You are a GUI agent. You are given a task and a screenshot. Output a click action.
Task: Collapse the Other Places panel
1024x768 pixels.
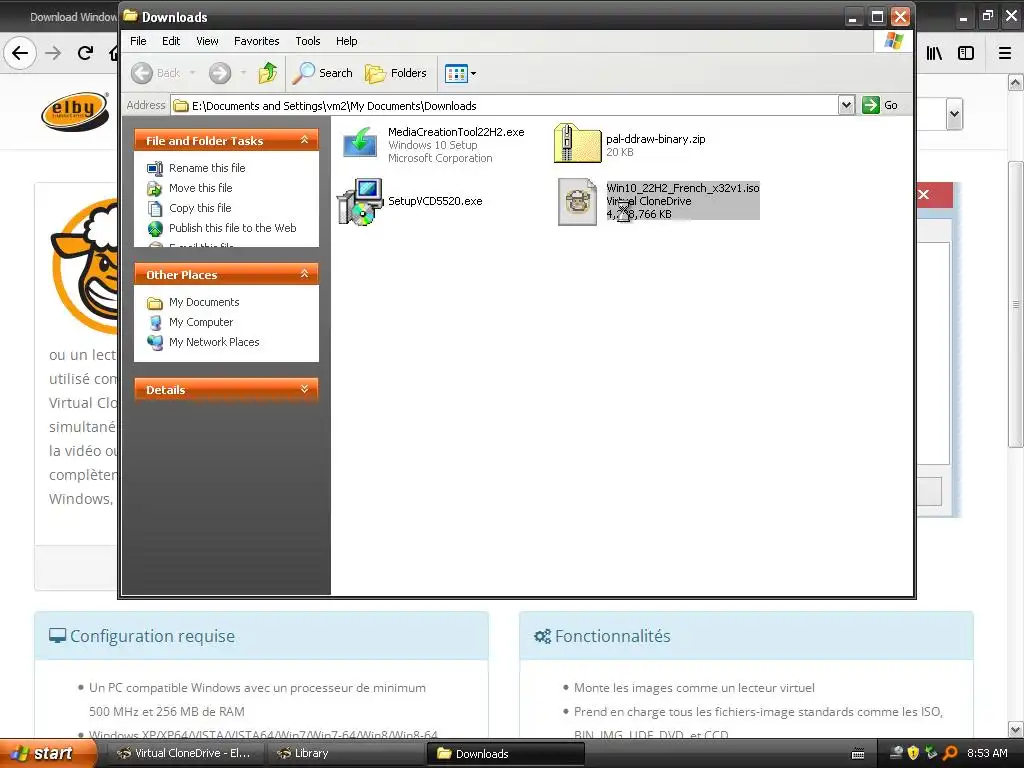(304, 274)
